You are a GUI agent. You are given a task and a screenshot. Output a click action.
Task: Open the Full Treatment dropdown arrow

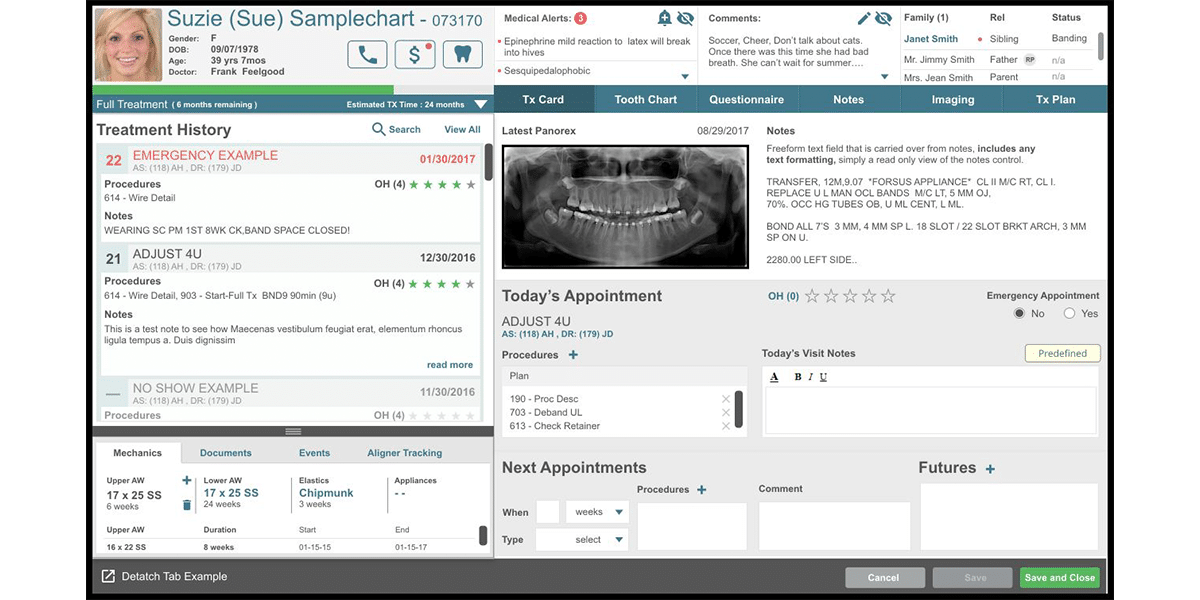(481, 103)
